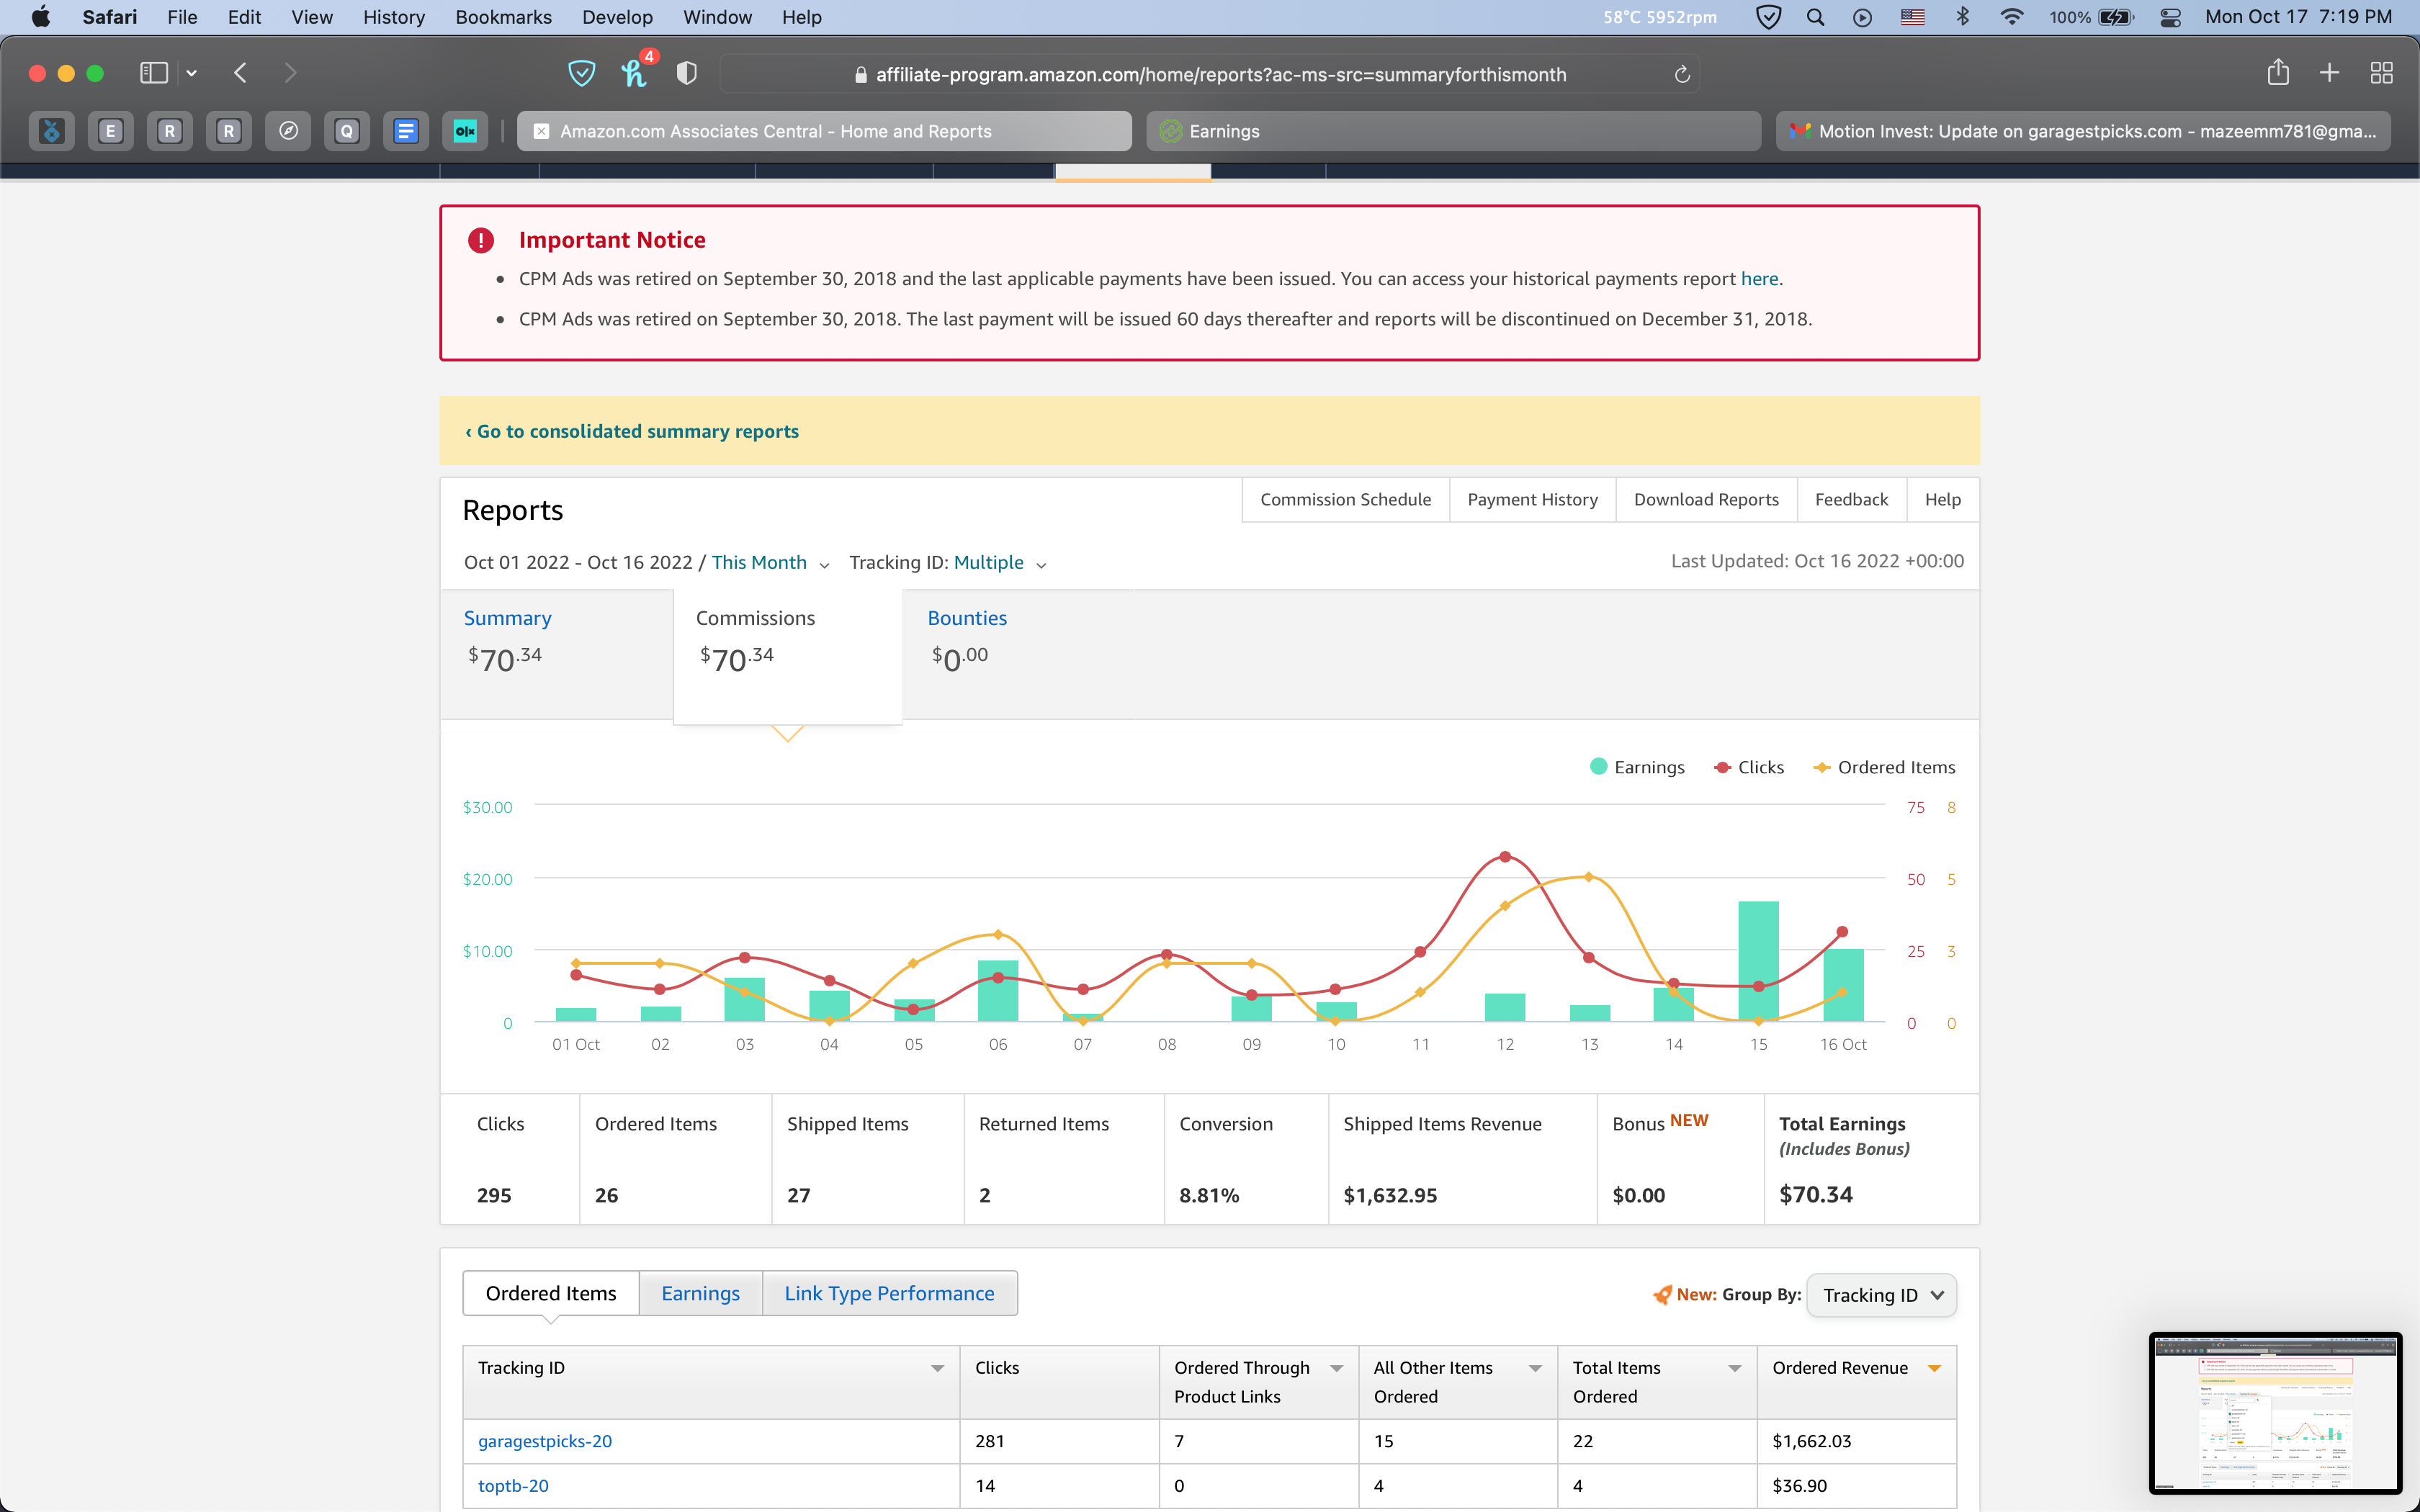Image resolution: width=2420 pixels, height=1512 pixels.
Task: Open the Share icon in Safari toolbar
Action: pyautogui.click(x=2278, y=72)
